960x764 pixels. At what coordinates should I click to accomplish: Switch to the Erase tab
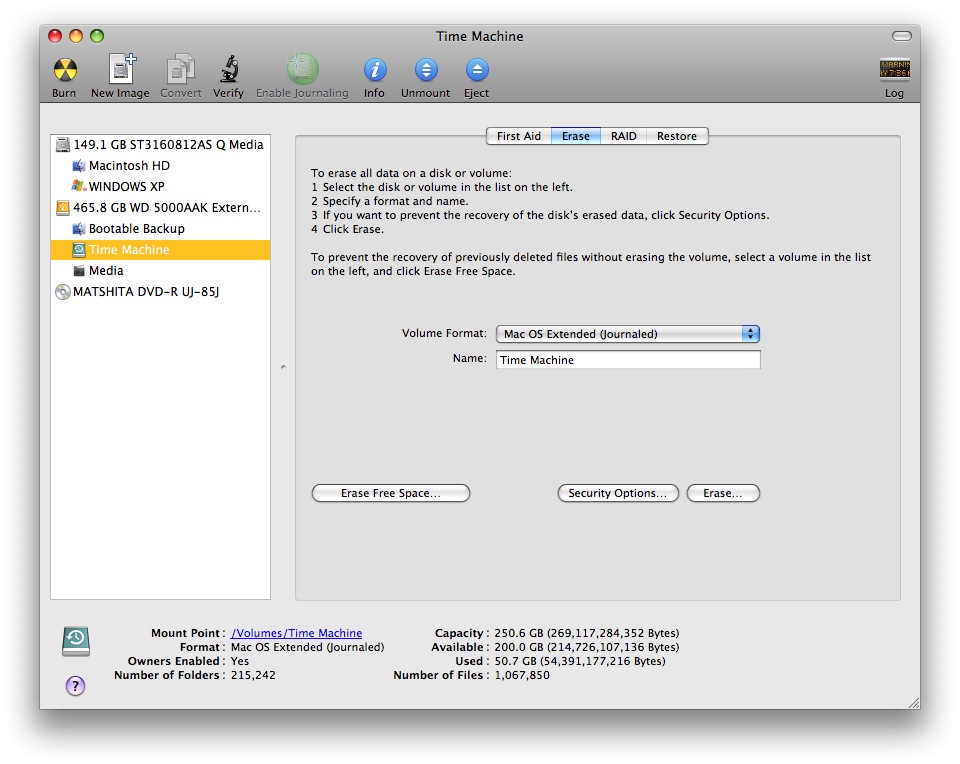(576, 136)
